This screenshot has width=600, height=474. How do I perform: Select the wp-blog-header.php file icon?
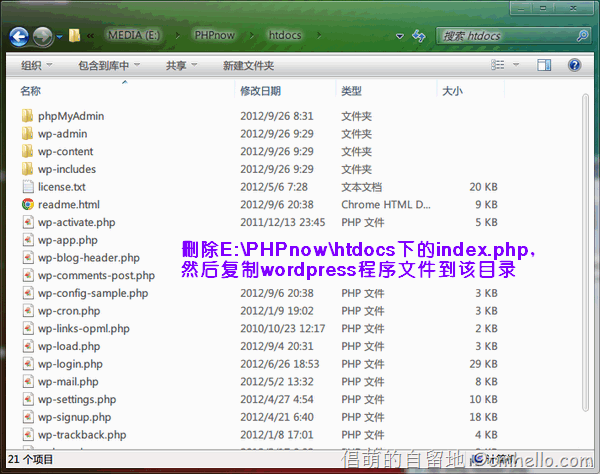coord(28,257)
